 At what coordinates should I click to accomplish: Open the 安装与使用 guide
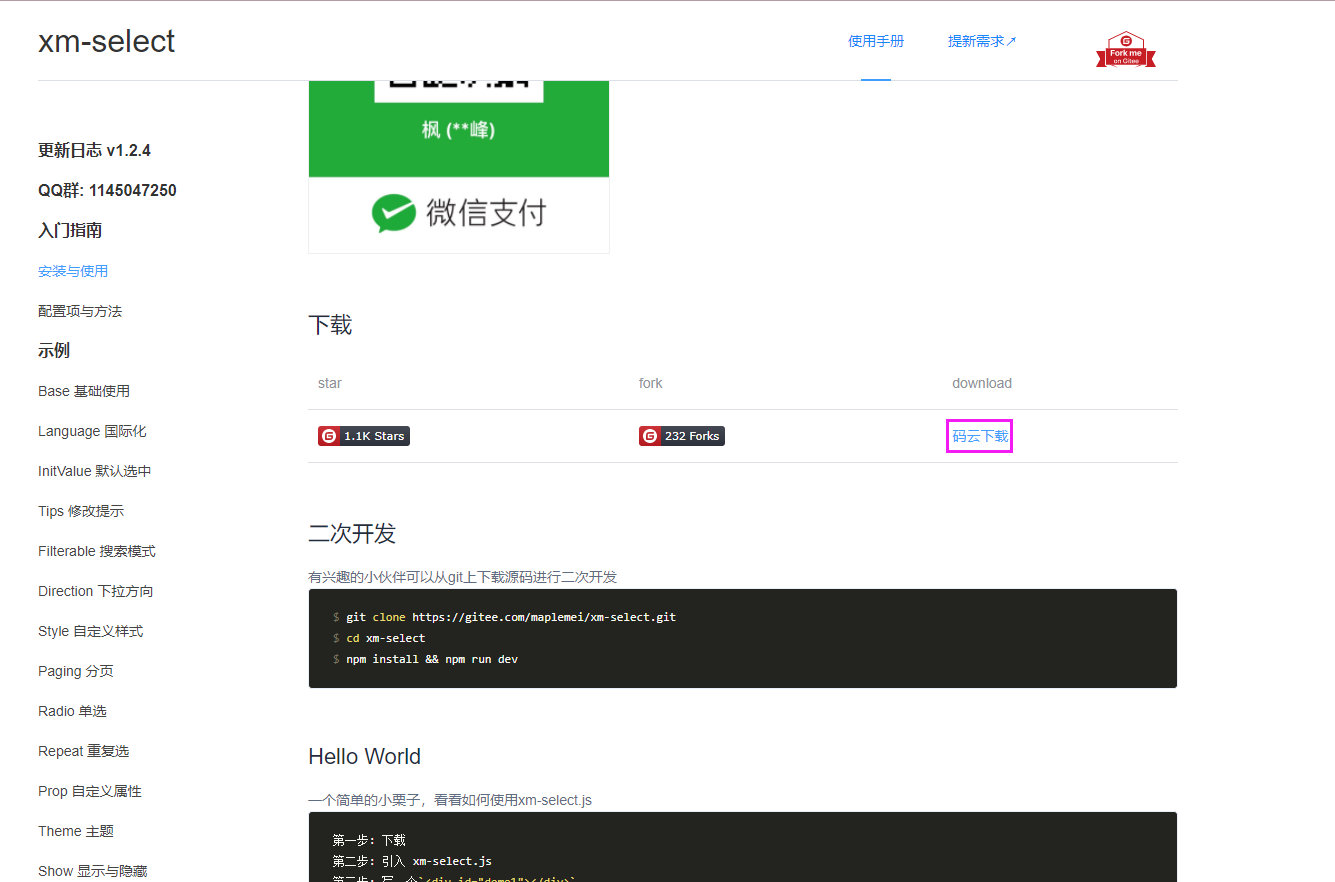tap(72, 270)
